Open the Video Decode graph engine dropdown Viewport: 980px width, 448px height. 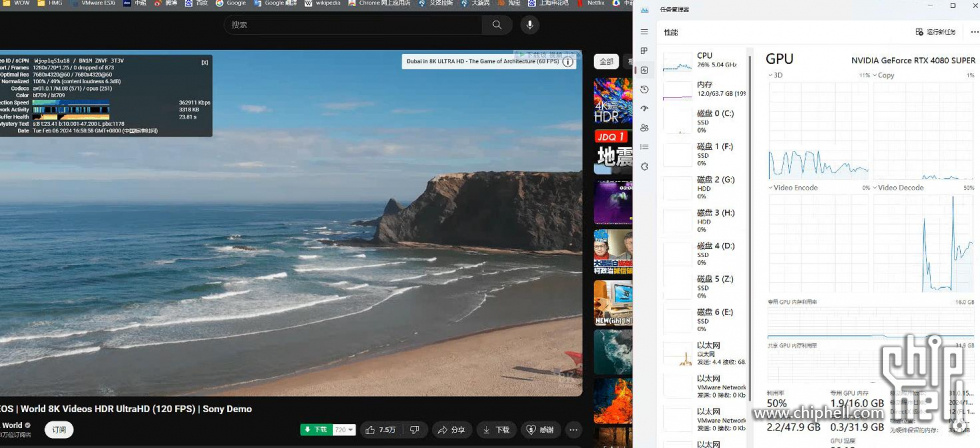pyautogui.click(x=898, y=187)
